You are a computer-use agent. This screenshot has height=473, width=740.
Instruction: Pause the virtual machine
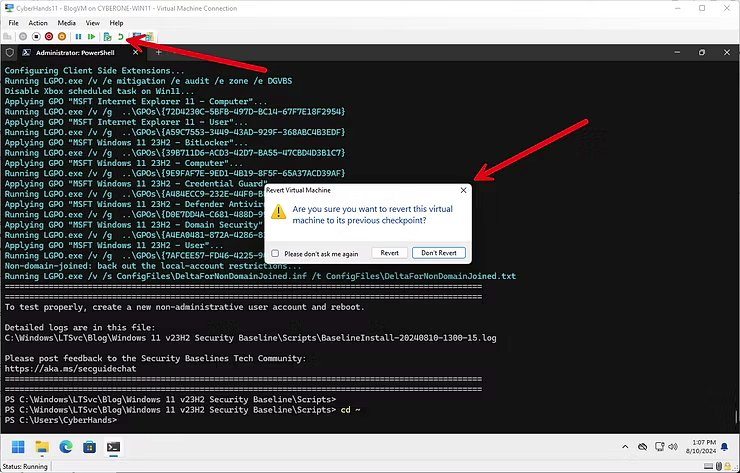pos(78,36)
